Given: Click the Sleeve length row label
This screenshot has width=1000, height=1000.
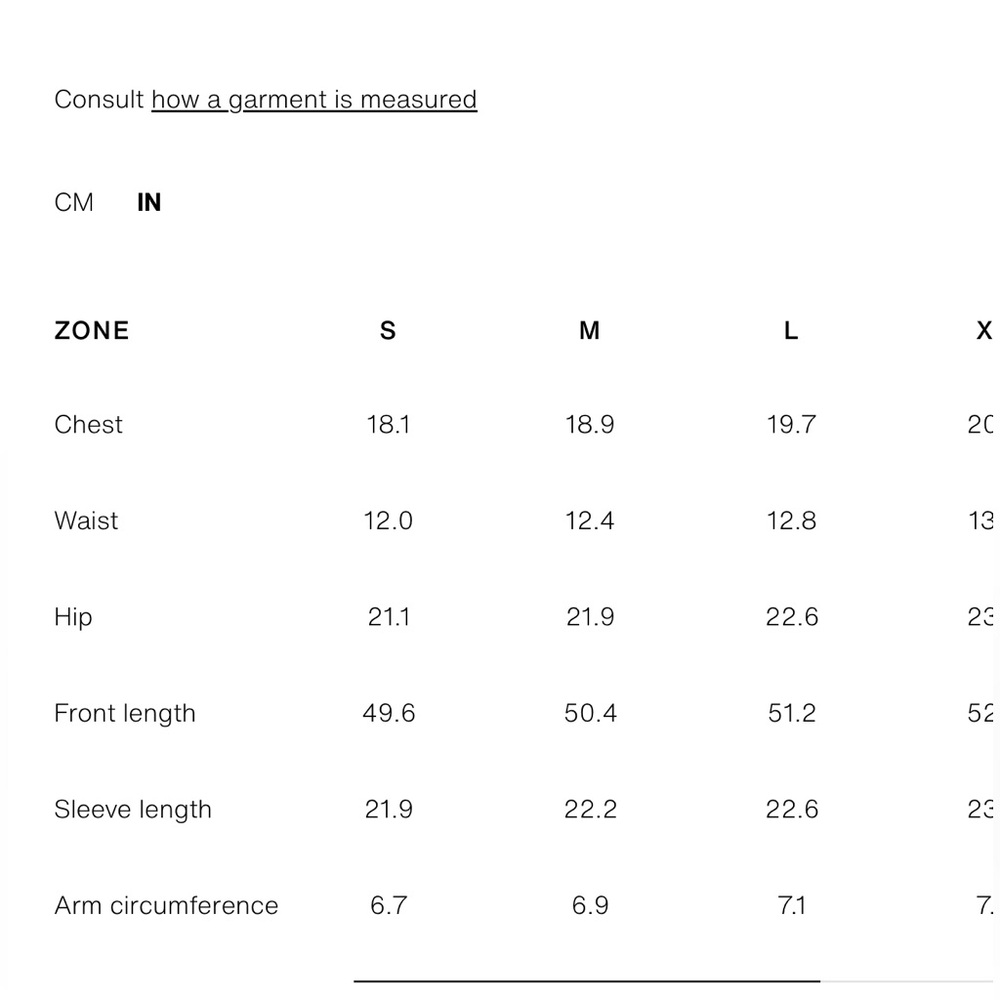Looking at the screenshot, I should click(133, 810).
